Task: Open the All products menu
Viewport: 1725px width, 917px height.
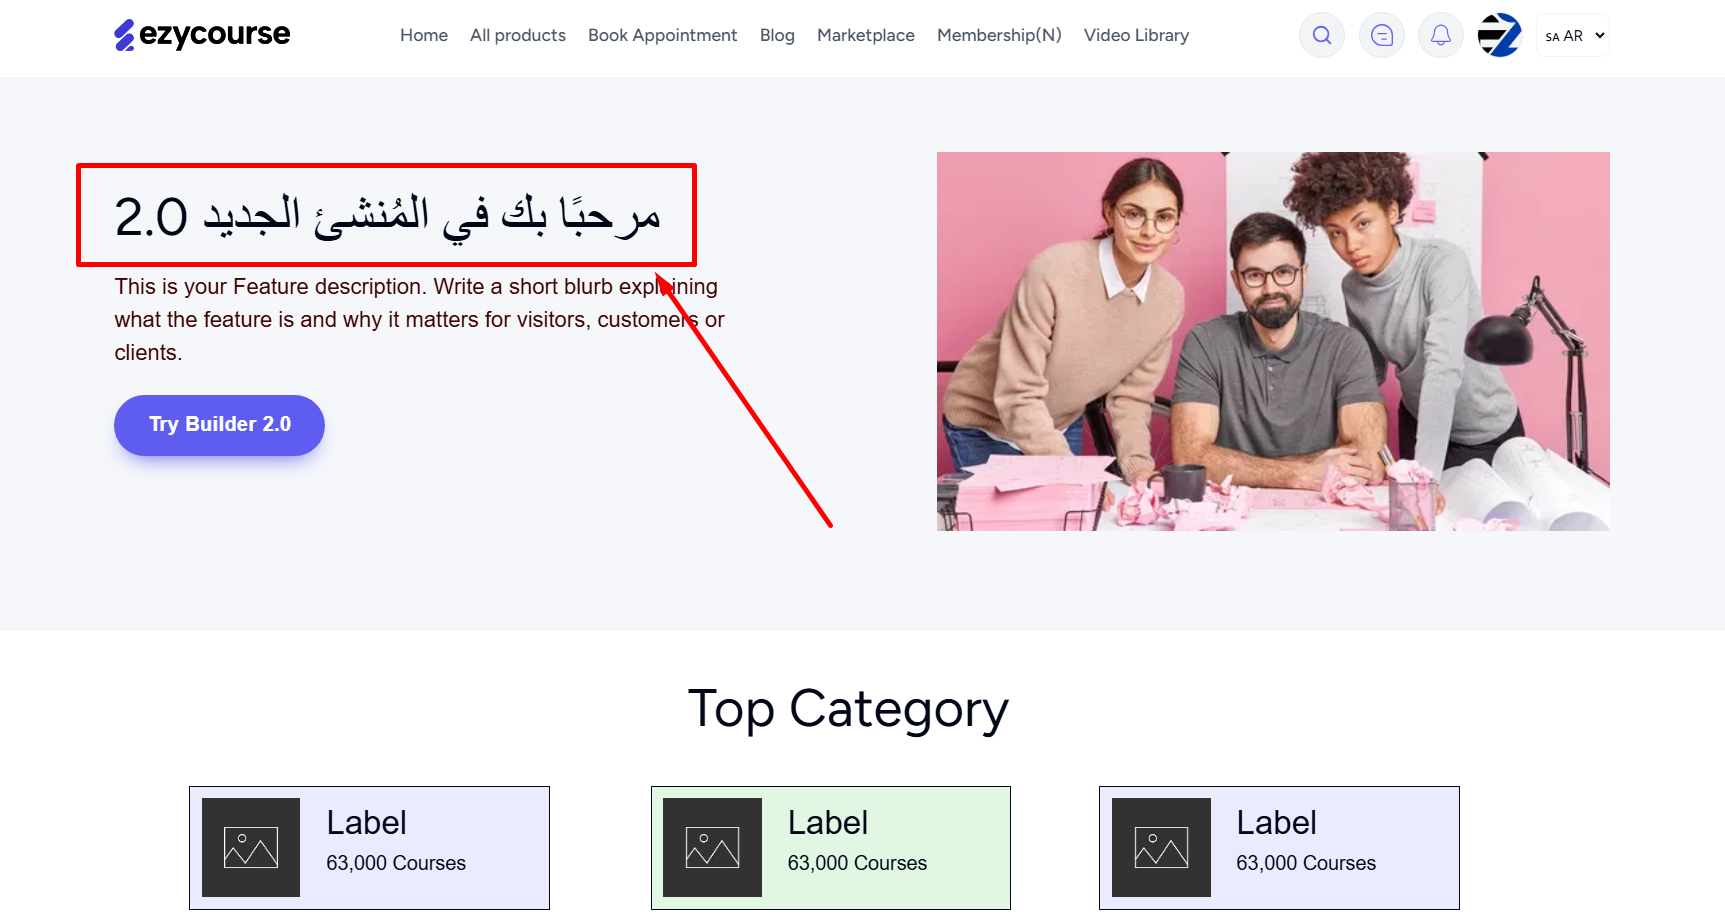Action: [x=518, y=36]
